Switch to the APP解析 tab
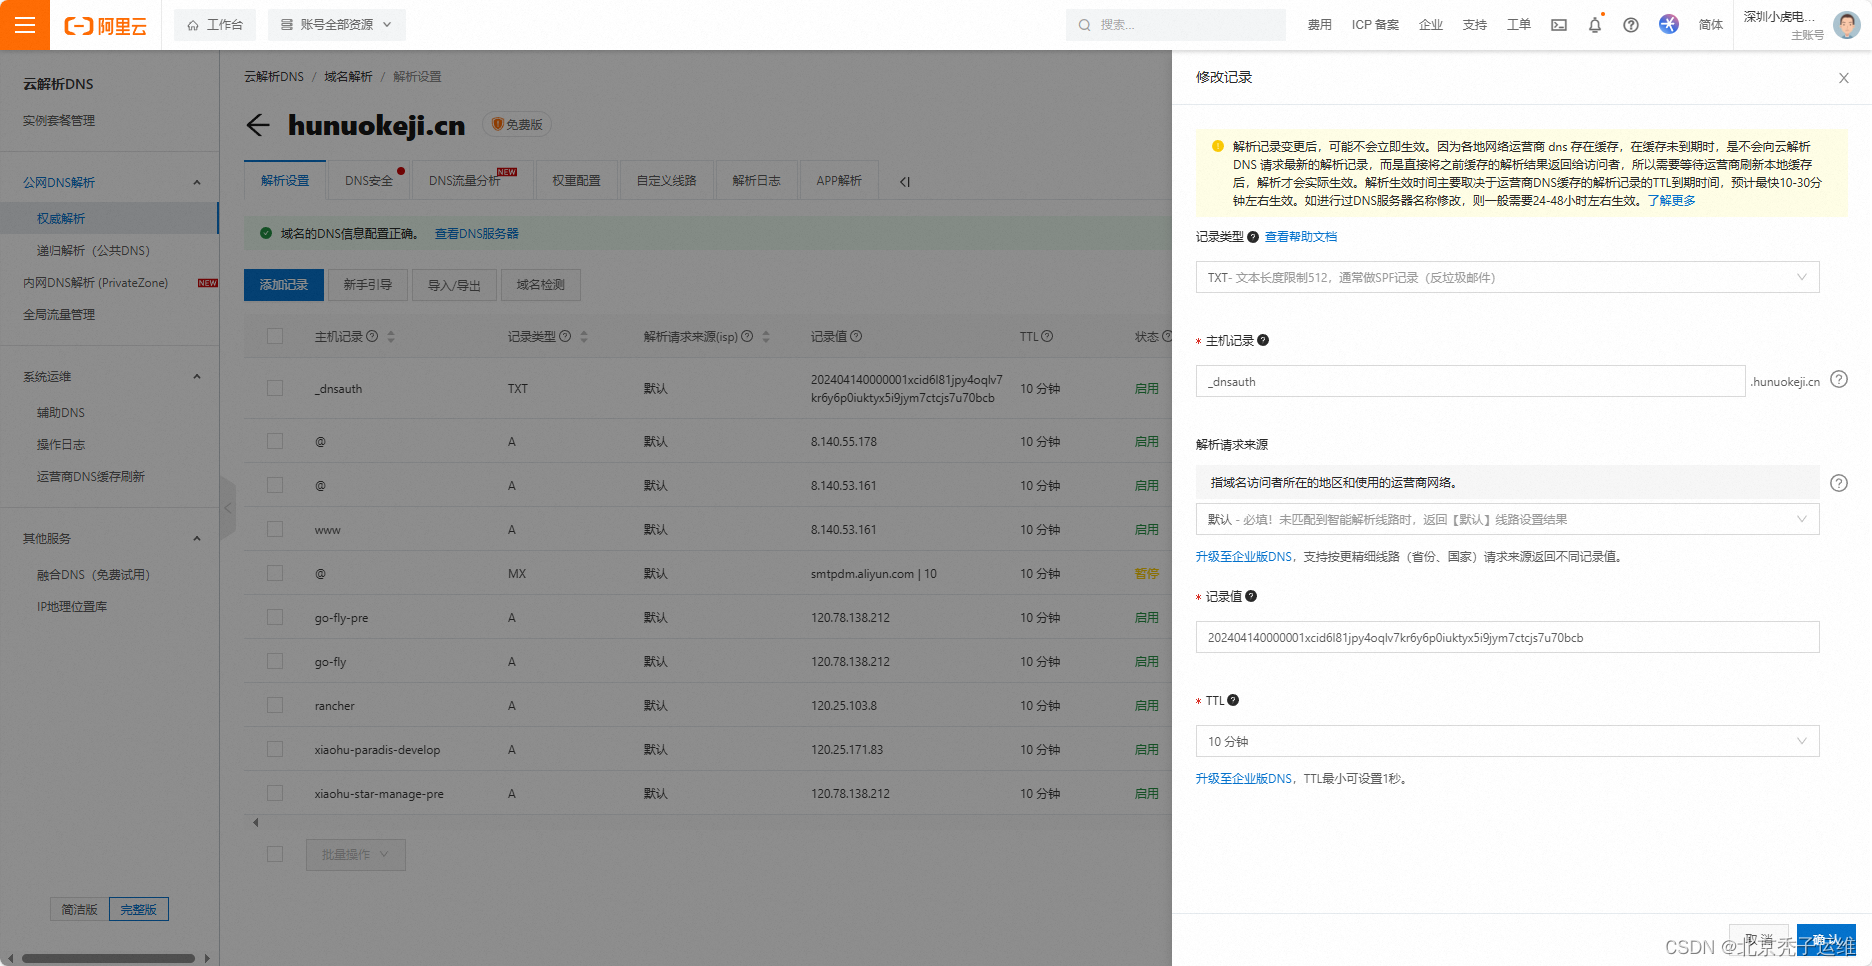 839,181
